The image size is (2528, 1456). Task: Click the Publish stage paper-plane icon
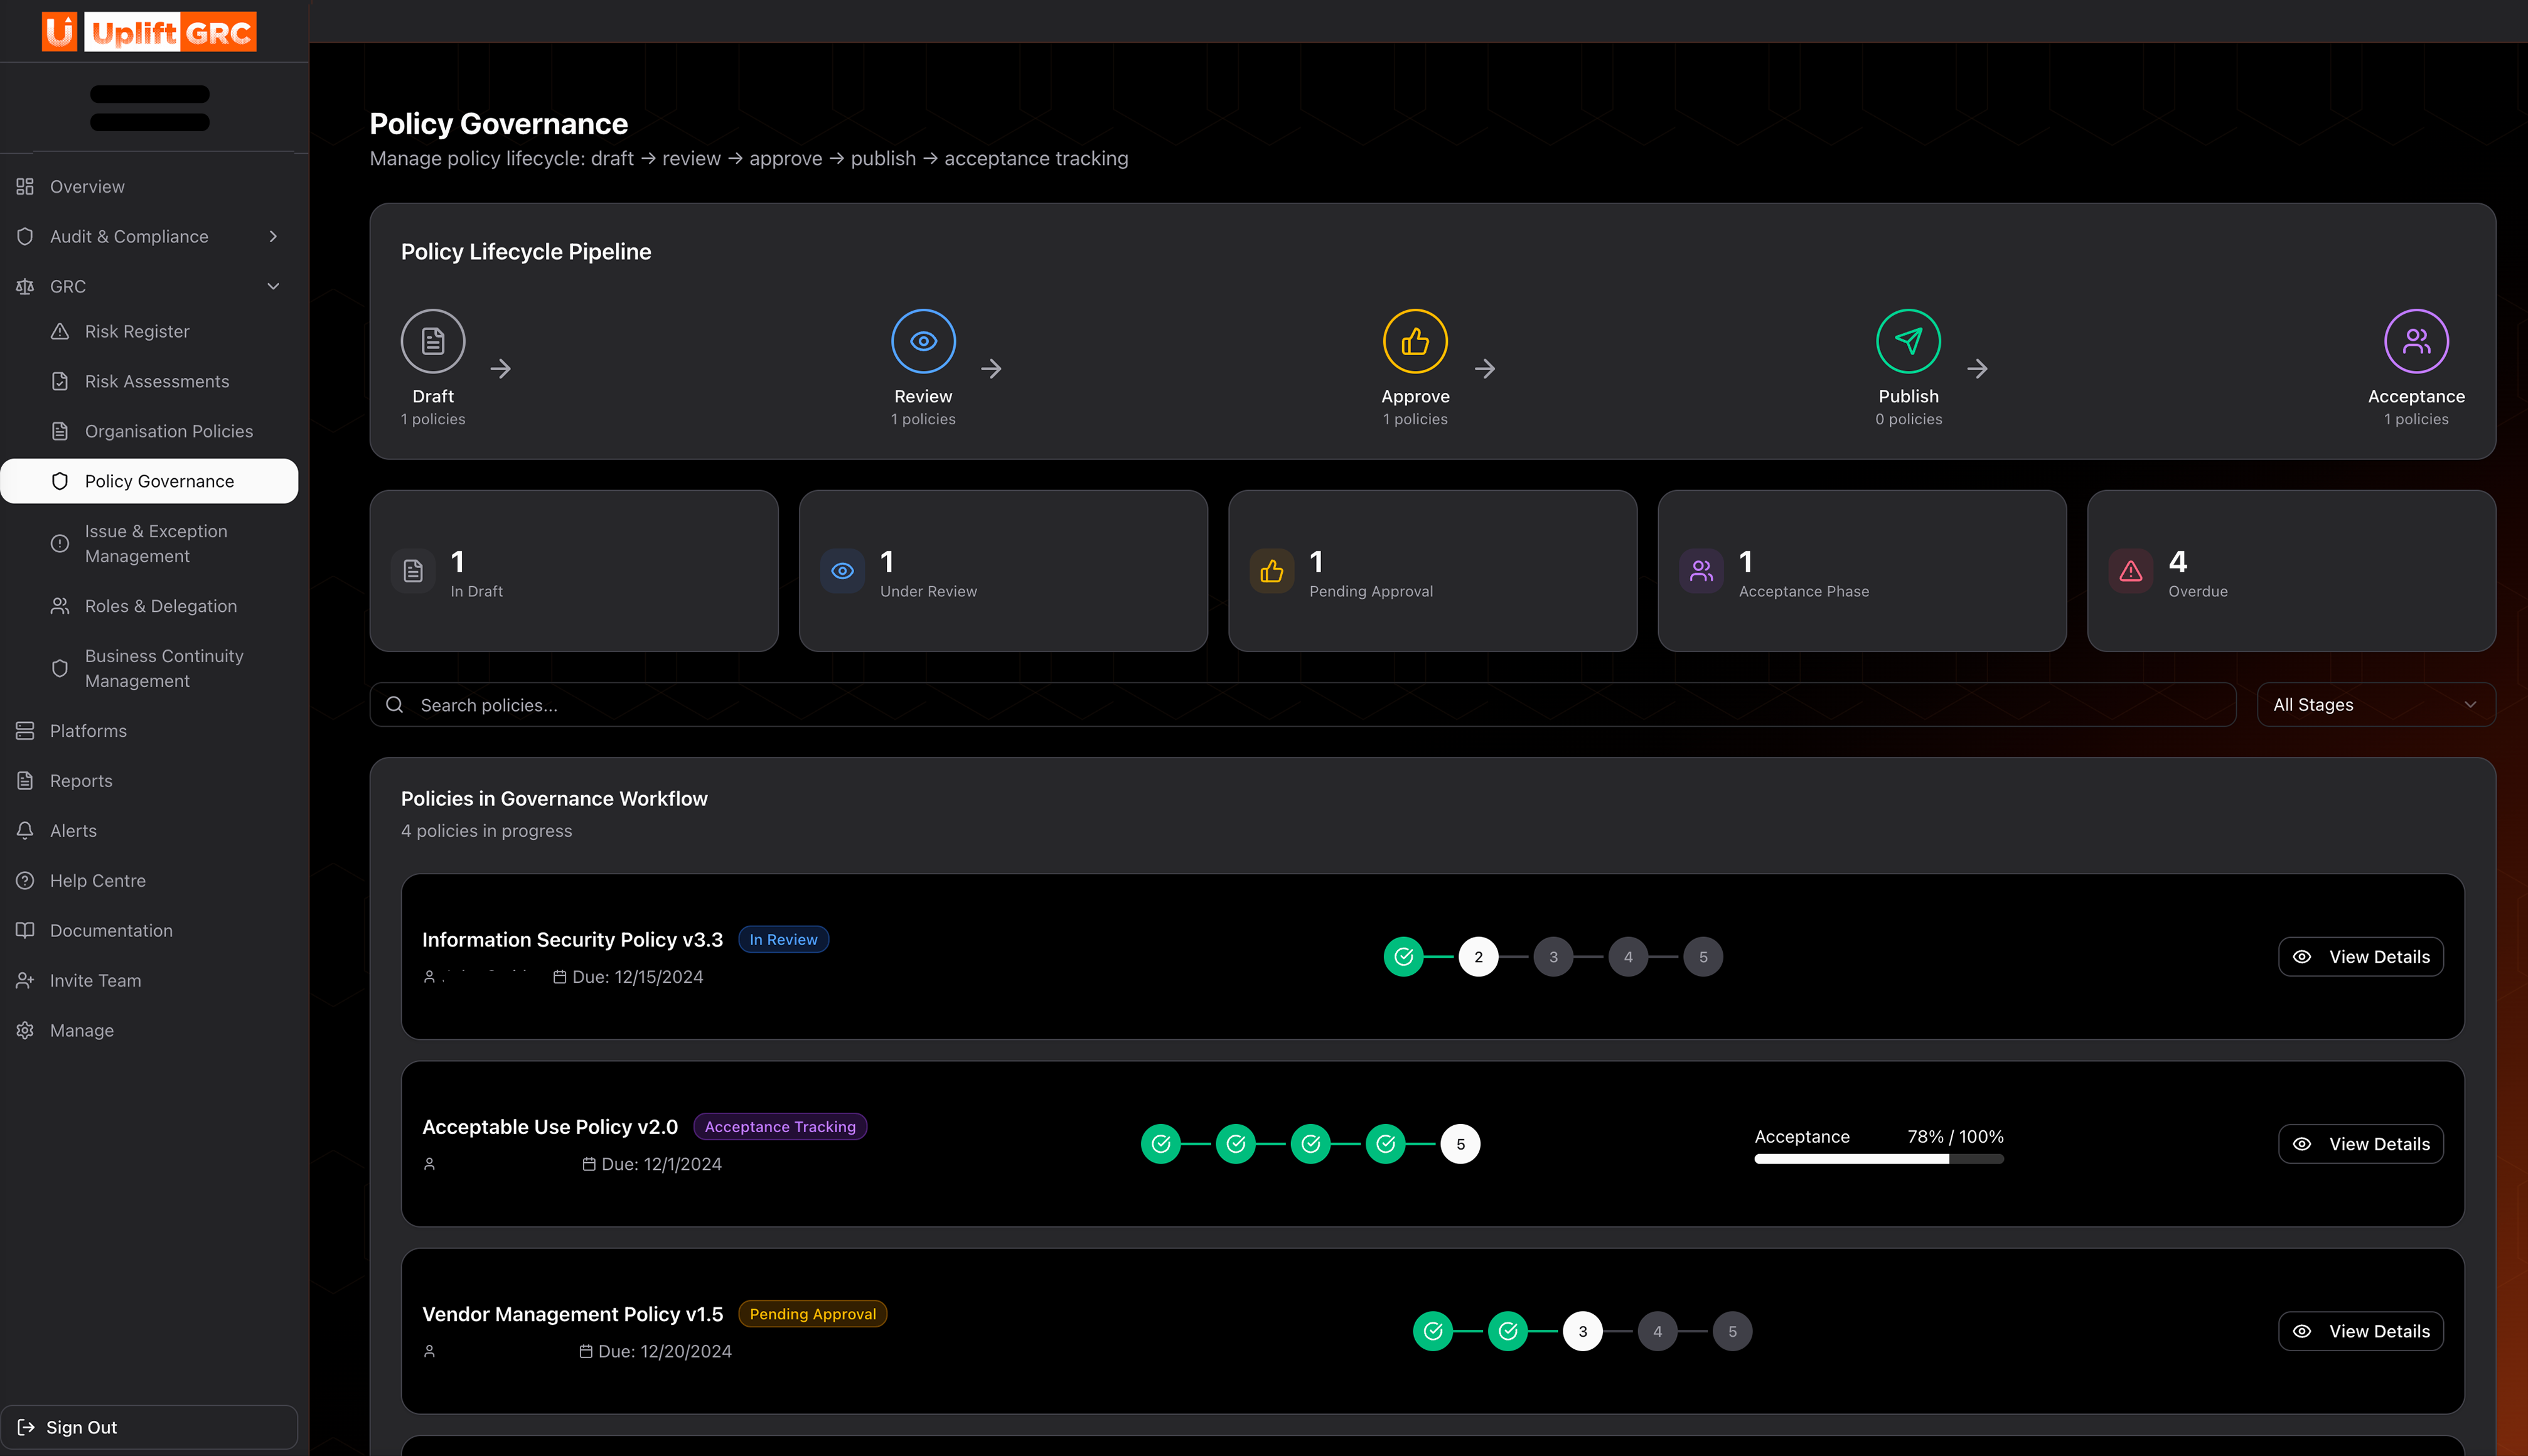click(x=1908, y=341)
